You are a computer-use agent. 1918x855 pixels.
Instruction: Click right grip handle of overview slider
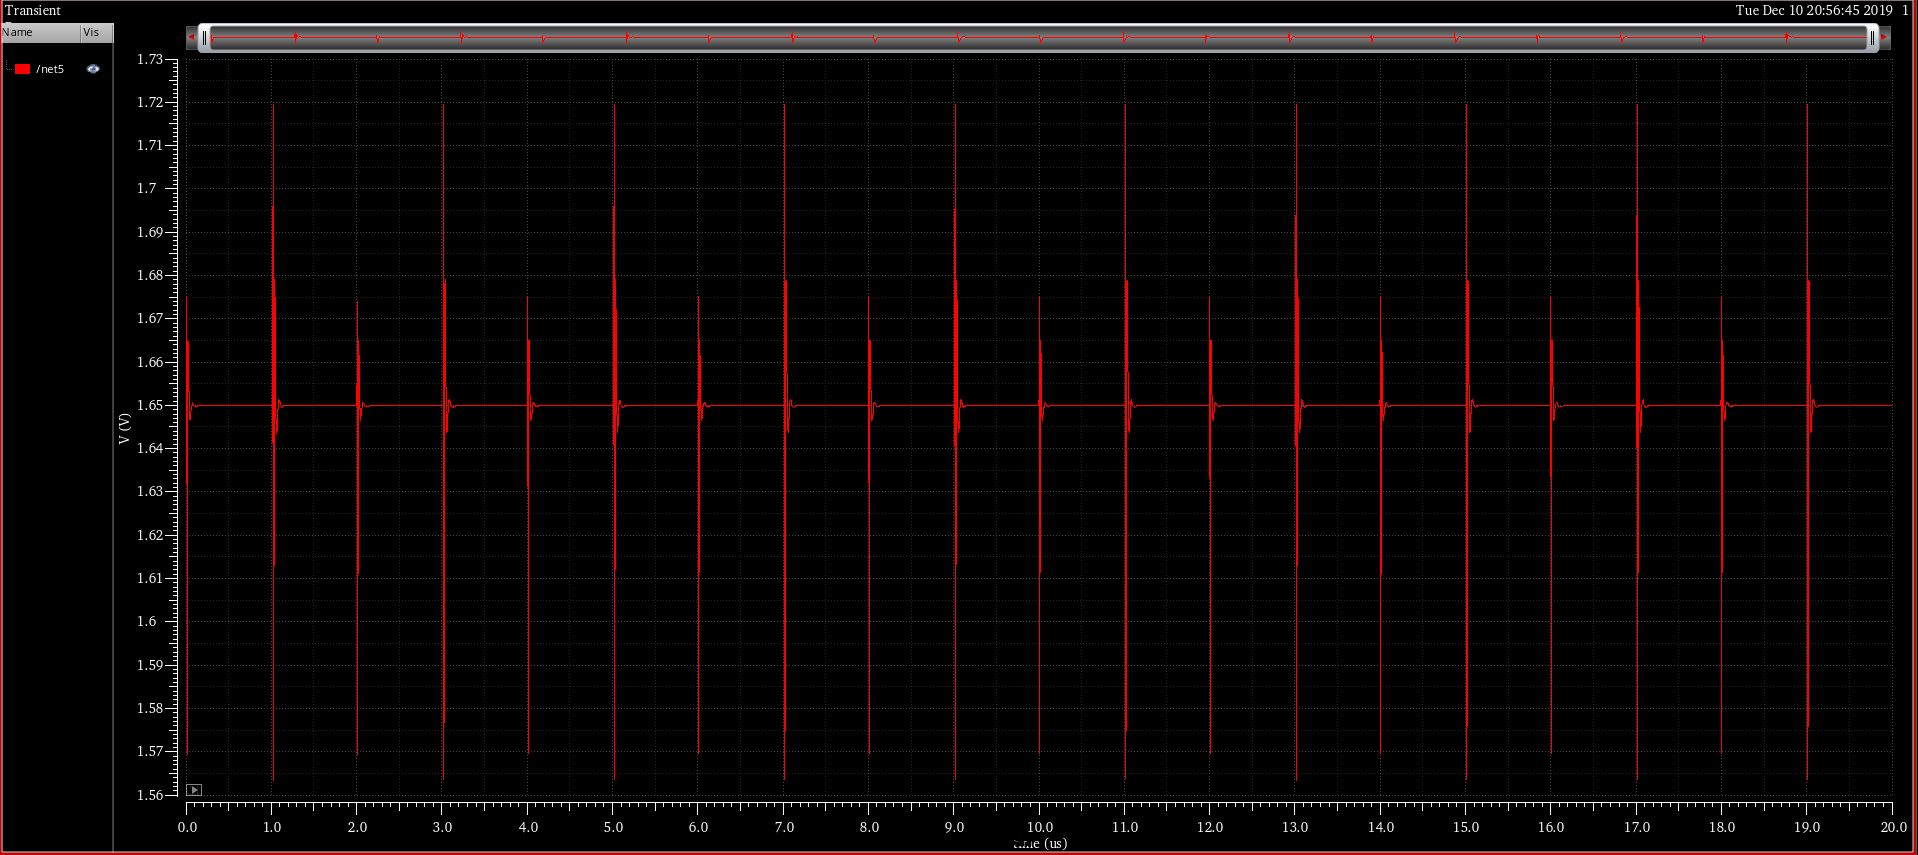point(1872,38)
